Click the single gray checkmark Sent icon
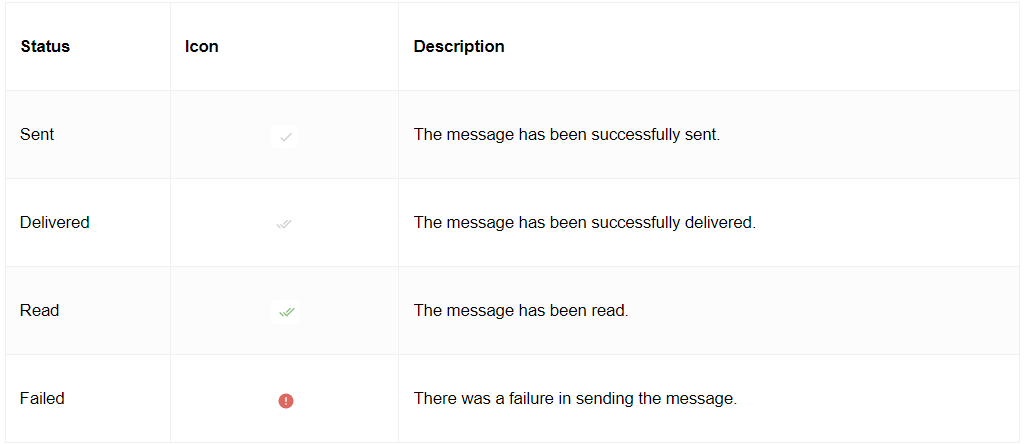 [285, 137]
